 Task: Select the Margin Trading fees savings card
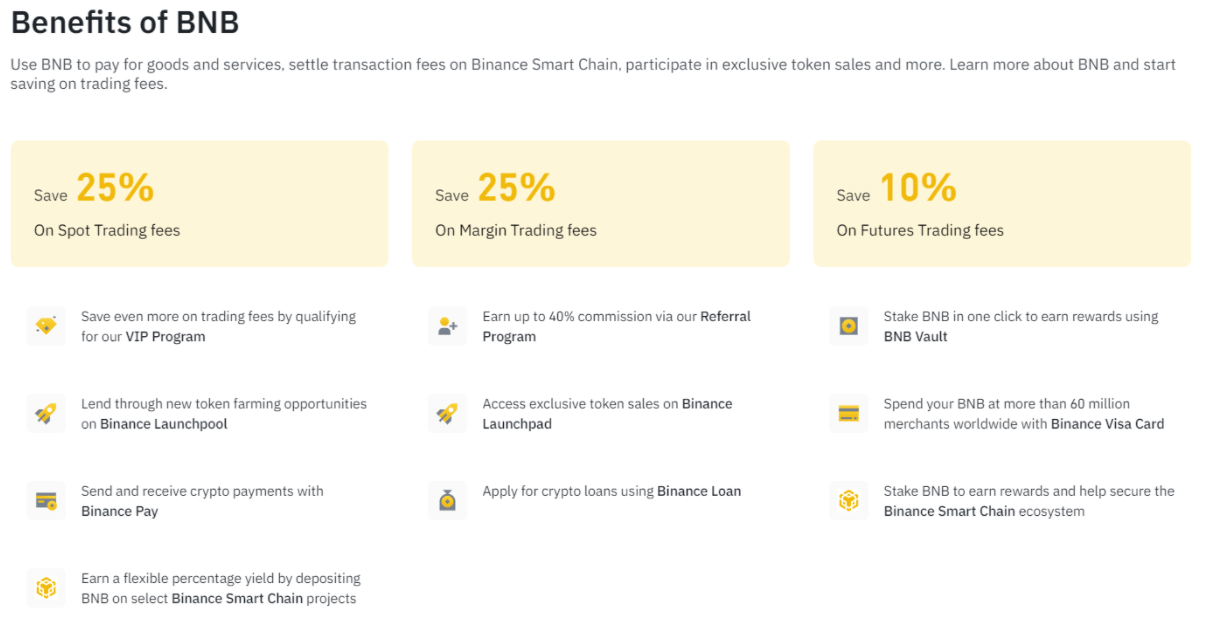[600, 204]
